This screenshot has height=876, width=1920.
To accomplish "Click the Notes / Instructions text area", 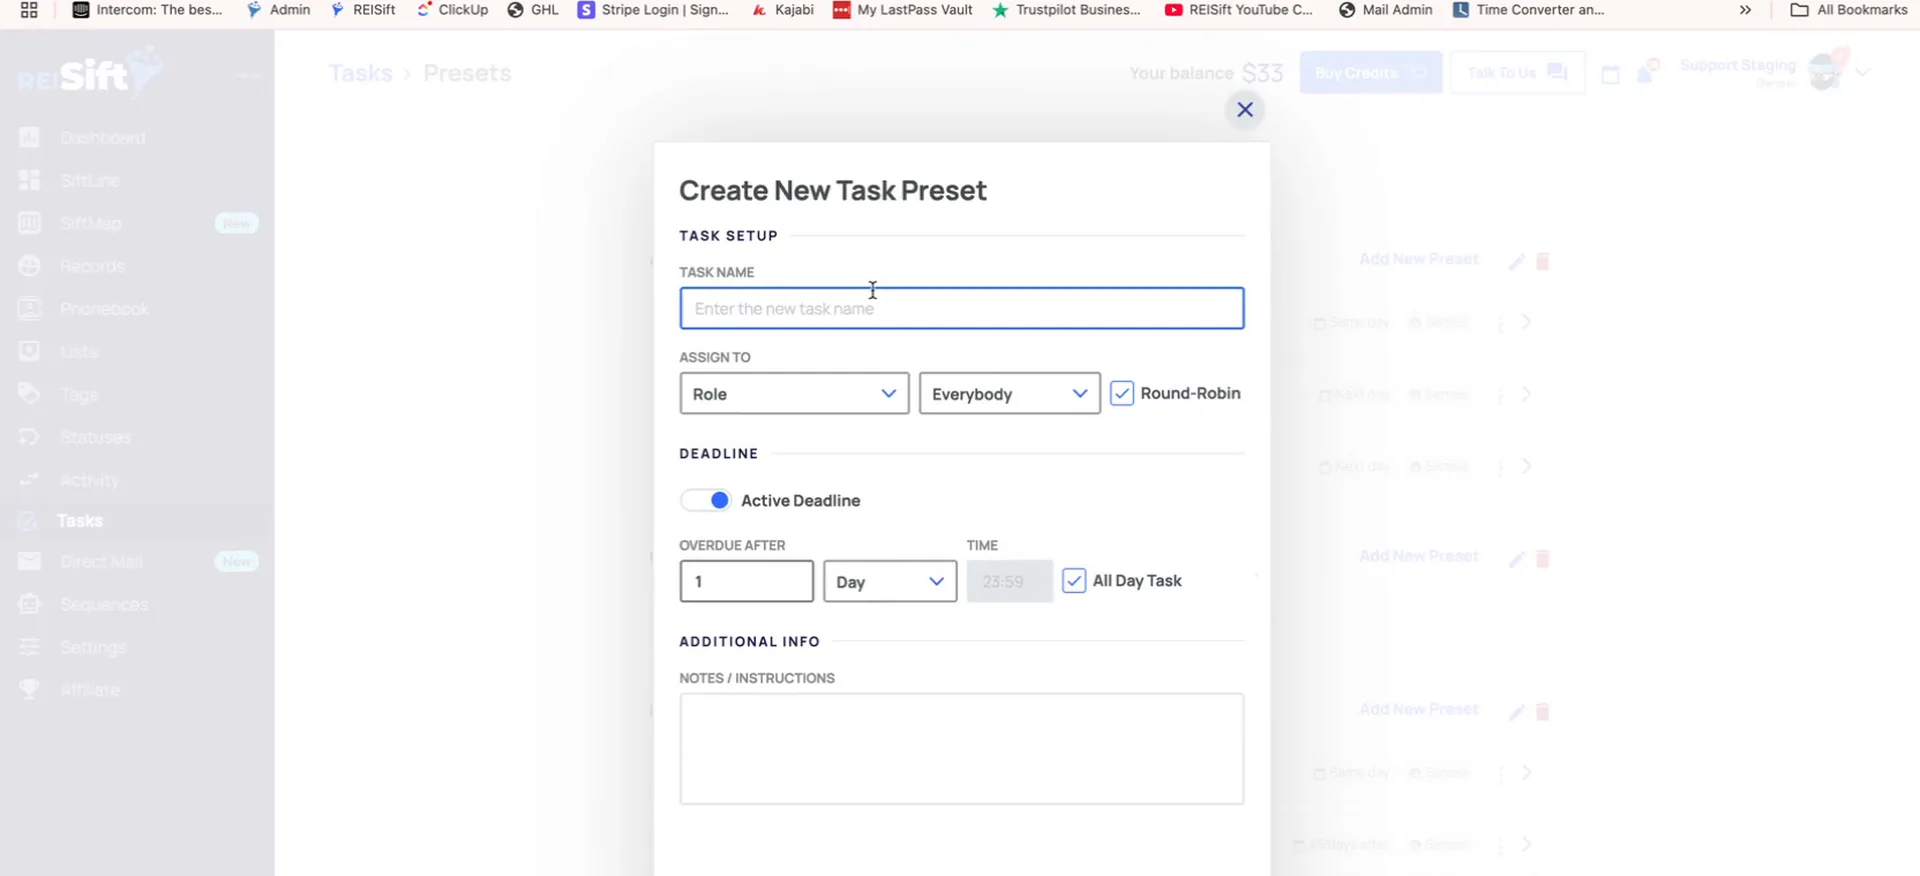I will pyautogui.click(x=961, y=749).
